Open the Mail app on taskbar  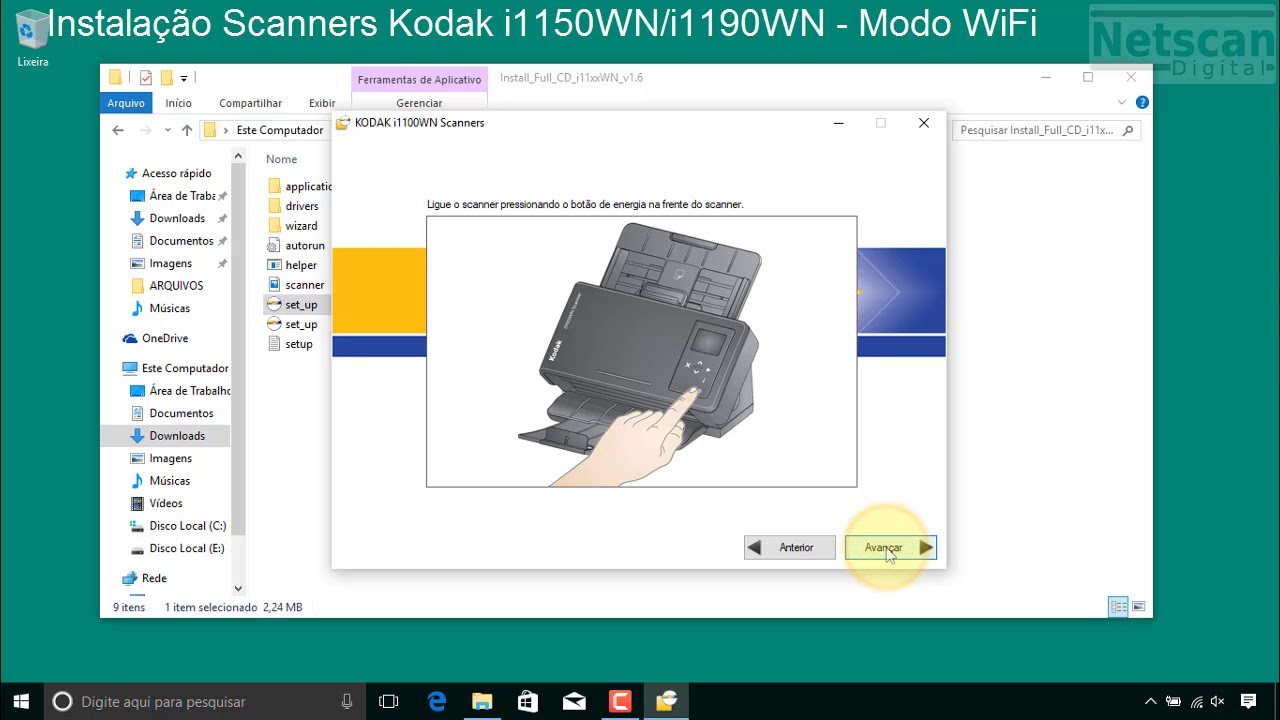pyautogui.click(x=574, y=701)
